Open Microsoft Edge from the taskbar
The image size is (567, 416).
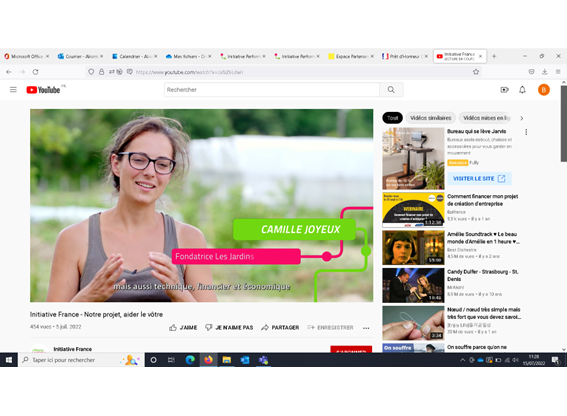coord(190,360)
